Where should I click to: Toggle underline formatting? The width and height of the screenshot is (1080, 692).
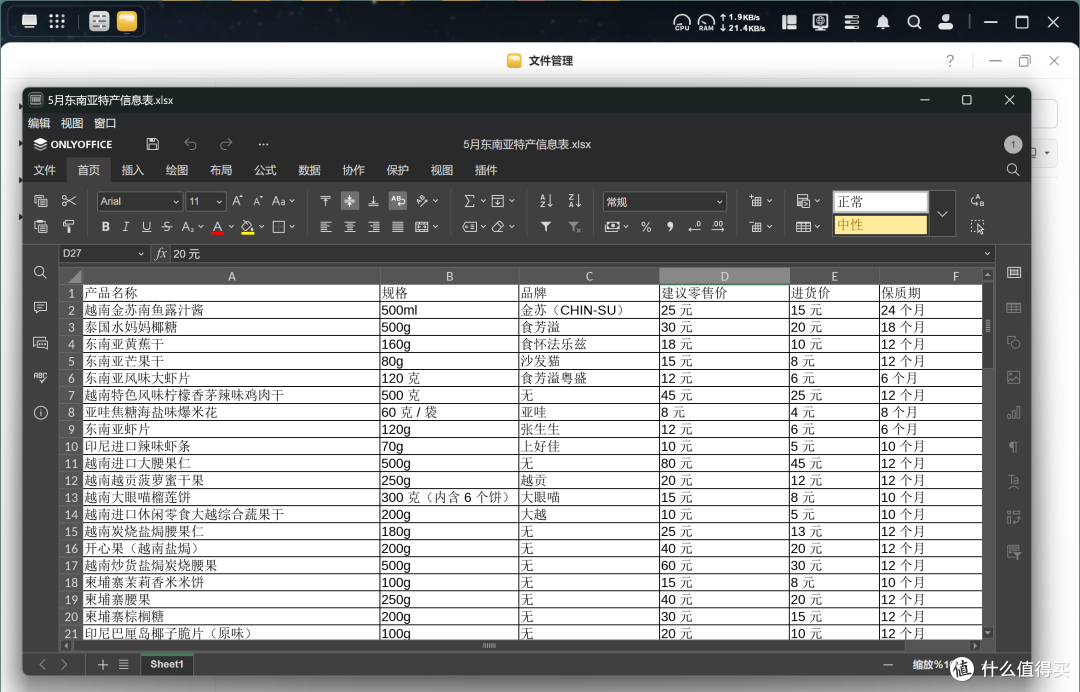coord(146,227)
